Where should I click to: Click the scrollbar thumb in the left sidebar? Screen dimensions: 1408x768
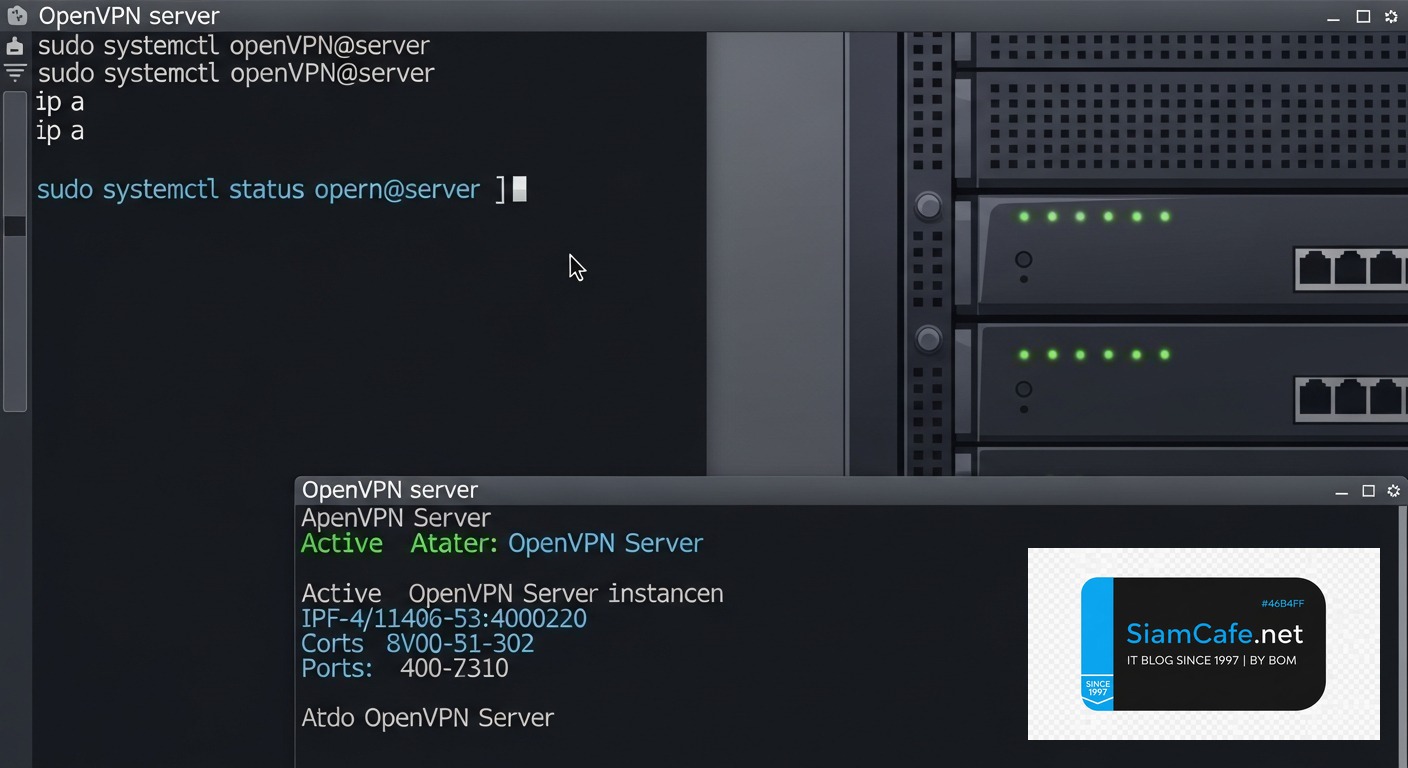click(x=15, y=226)
